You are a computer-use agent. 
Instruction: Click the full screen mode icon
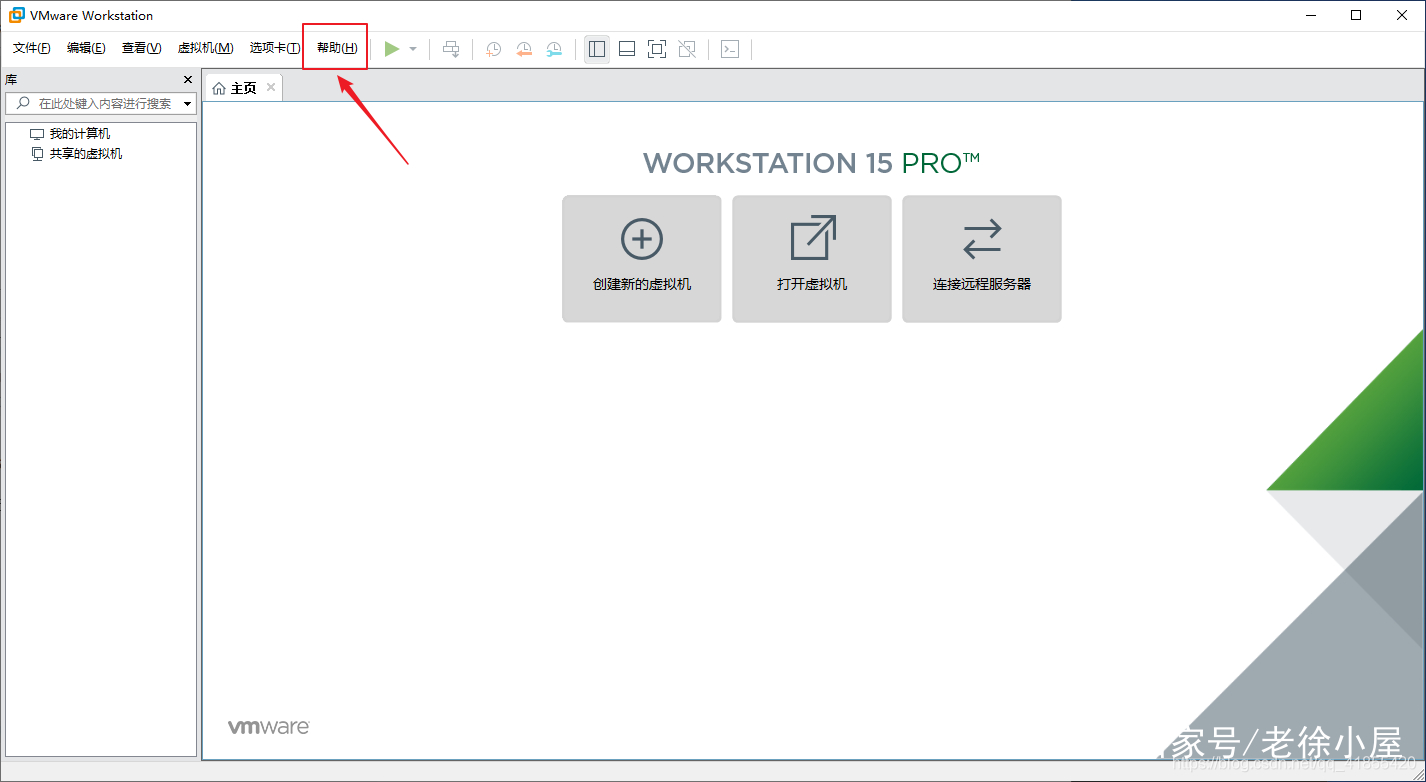(657, 49)
